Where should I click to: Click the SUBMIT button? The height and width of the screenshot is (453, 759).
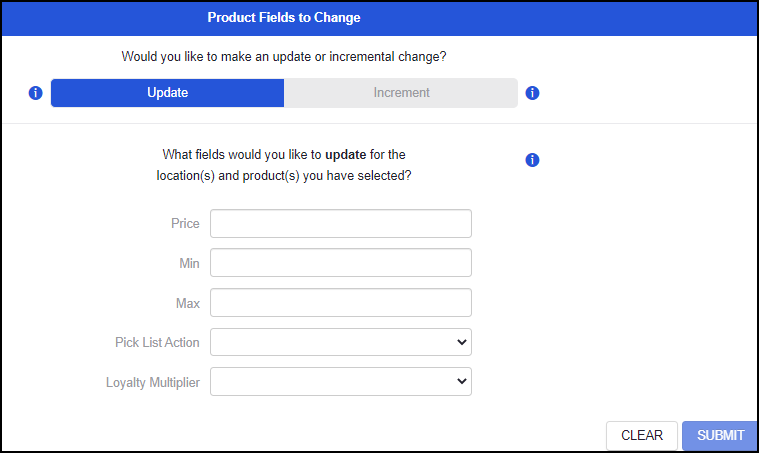720,436
